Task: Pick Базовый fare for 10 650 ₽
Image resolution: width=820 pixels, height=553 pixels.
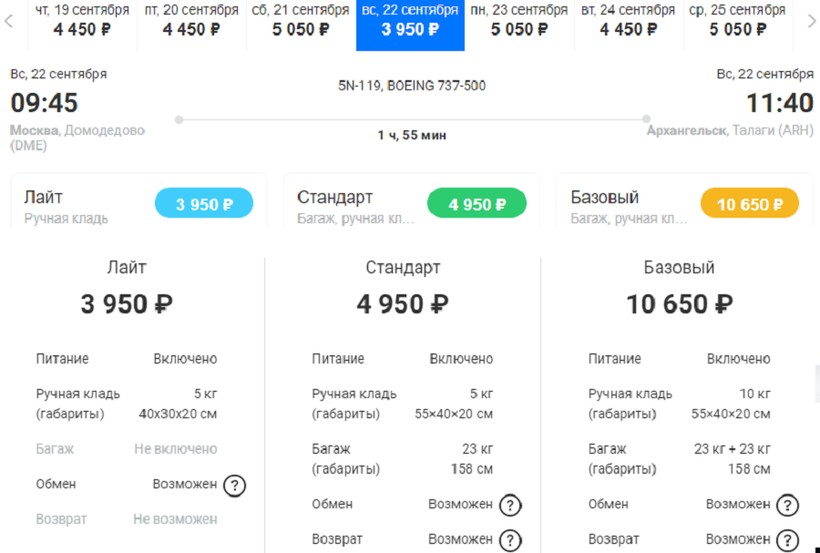Action: (x=750, y=204)
